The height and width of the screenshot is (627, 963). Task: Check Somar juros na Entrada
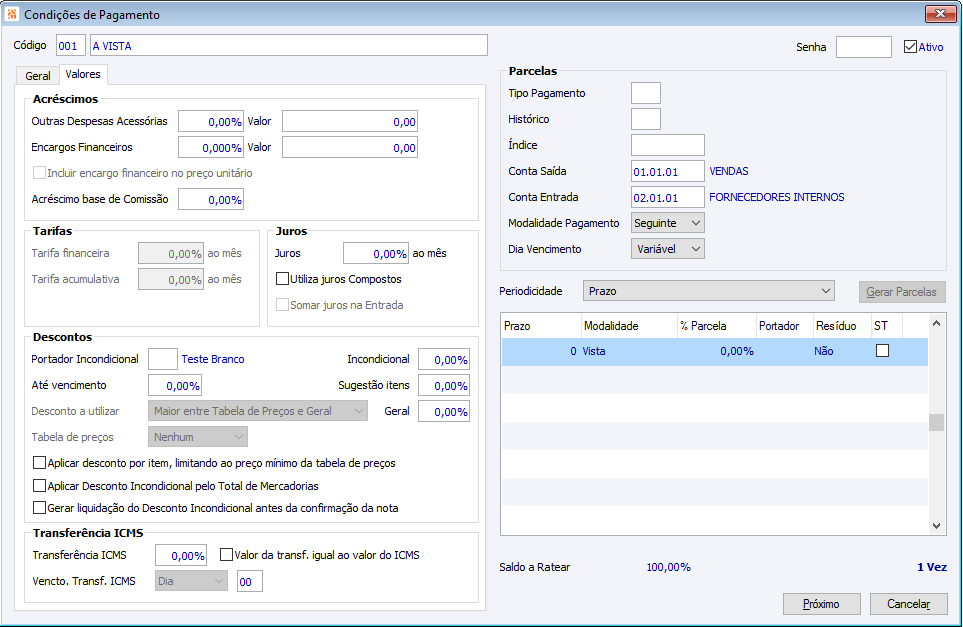tap(283, 305)
